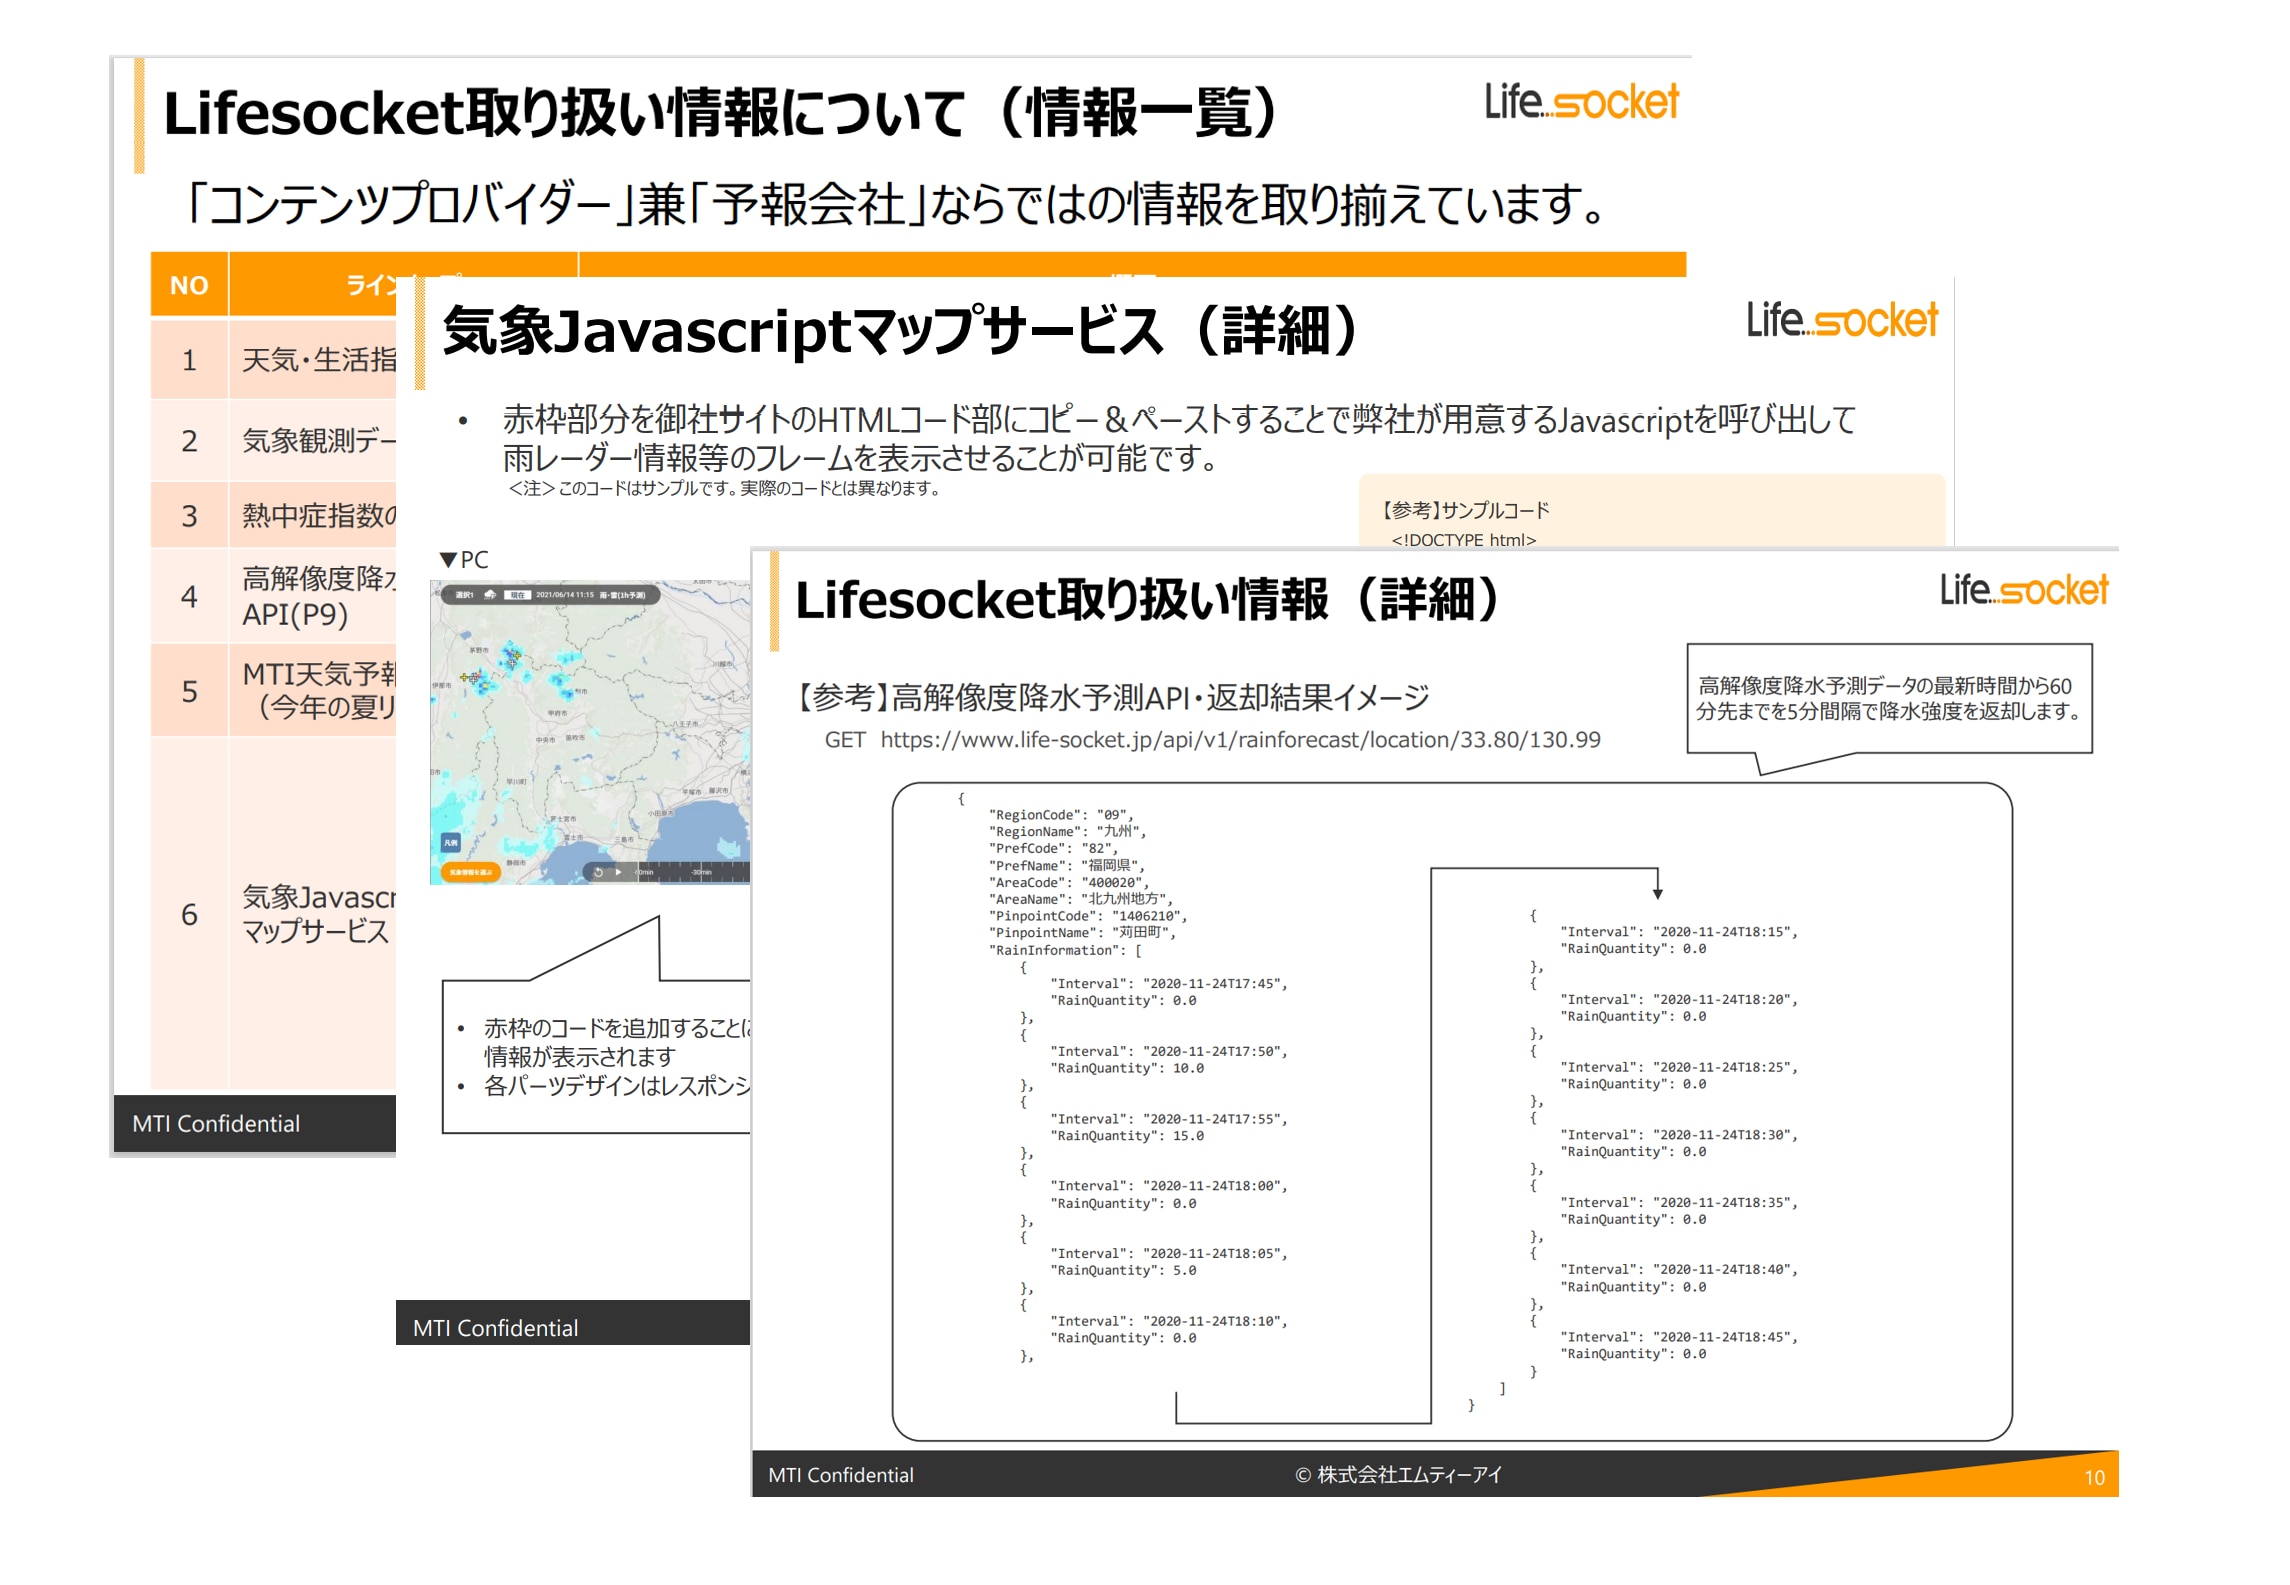This screenshot has width=2290, height=1585.
Task: Click the note <注>このコードはサンプルです
Action: point(724,489)
